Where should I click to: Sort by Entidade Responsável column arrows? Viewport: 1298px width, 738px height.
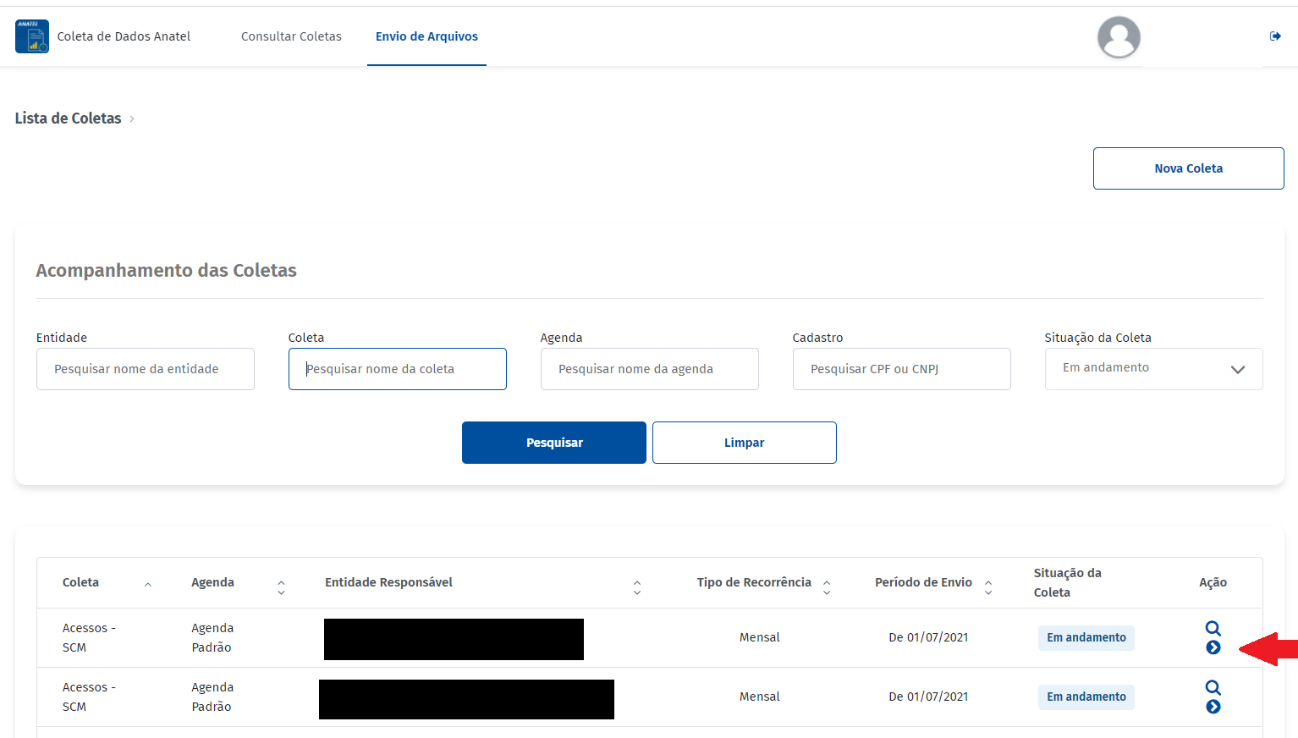pos(637,587)
